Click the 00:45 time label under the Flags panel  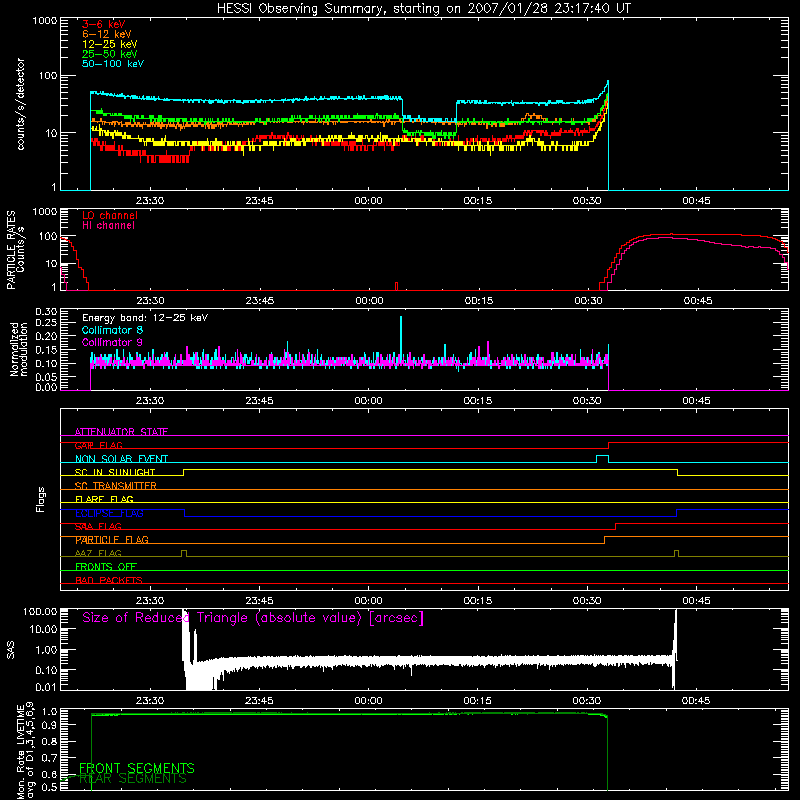click(696, 601)
